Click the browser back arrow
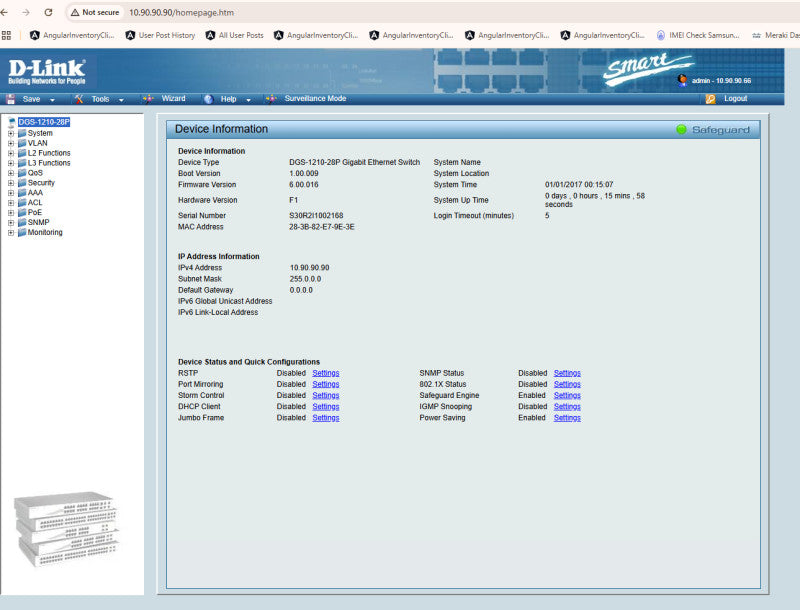 4,12
